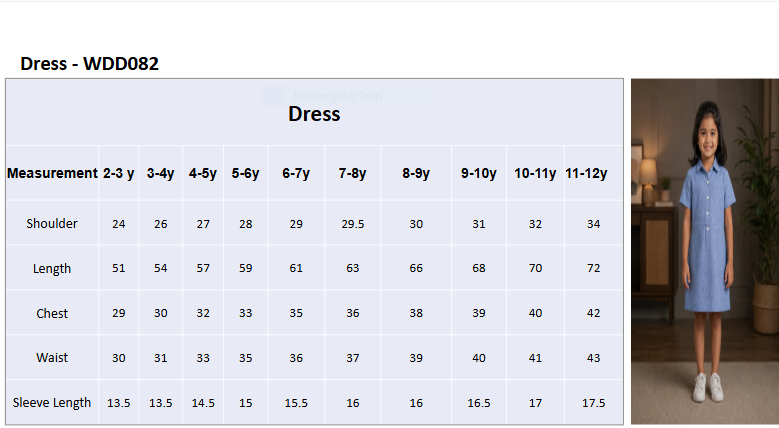Click the Shoulder row label

(52, 224)
